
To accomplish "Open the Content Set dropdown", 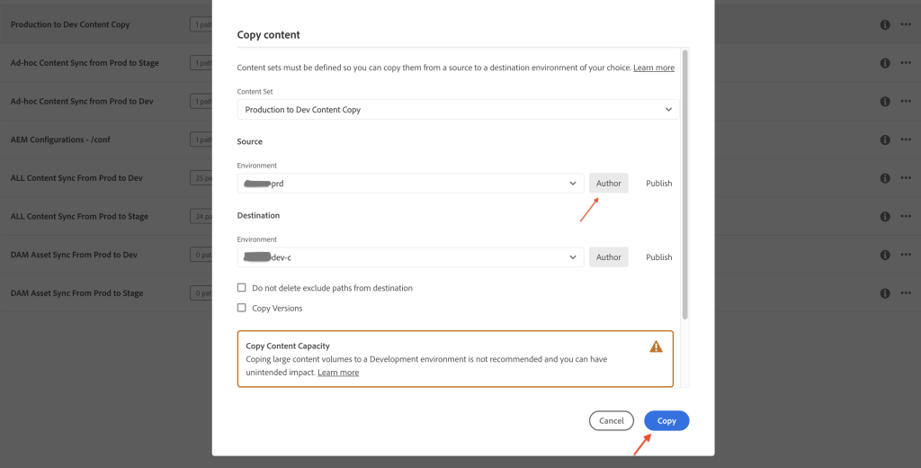I will pos(458,110).
